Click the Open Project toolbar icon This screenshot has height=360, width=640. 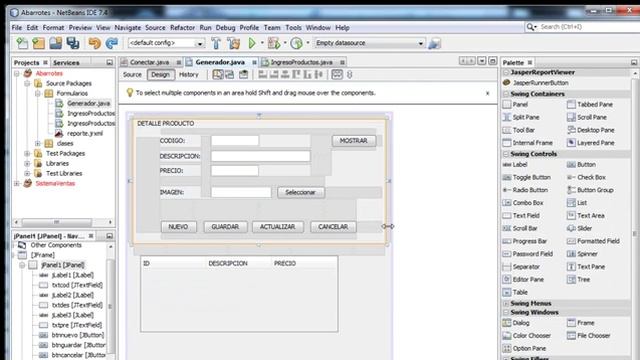click(x=56, y=43)
